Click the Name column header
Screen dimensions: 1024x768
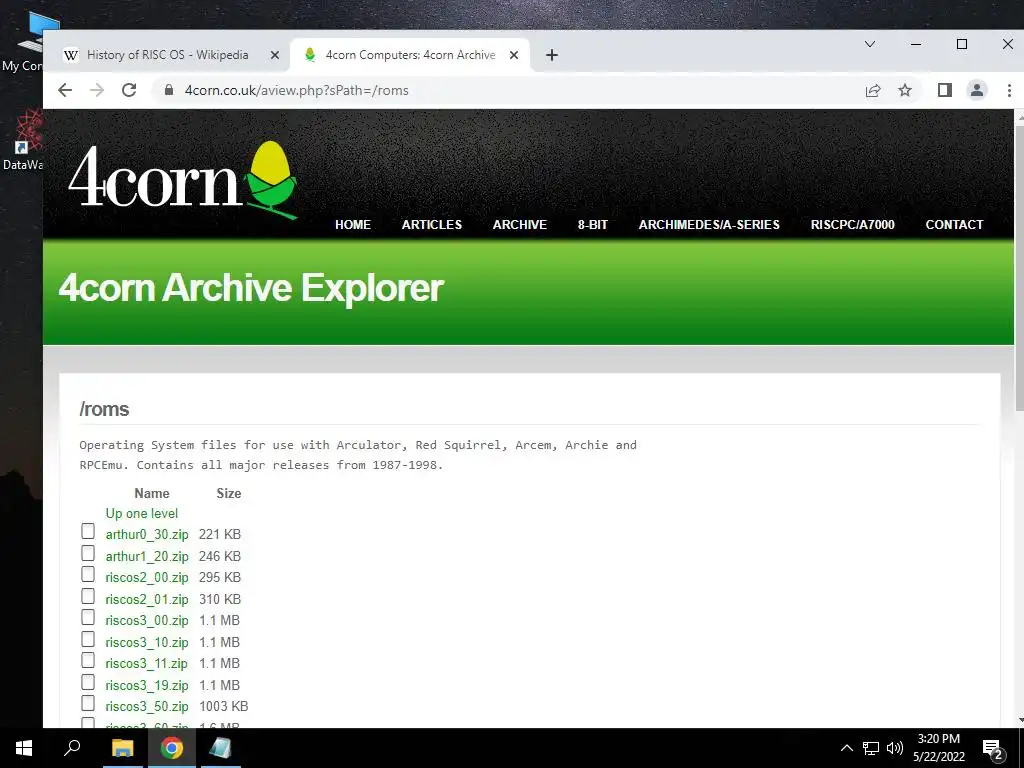[x=152, y=493]
